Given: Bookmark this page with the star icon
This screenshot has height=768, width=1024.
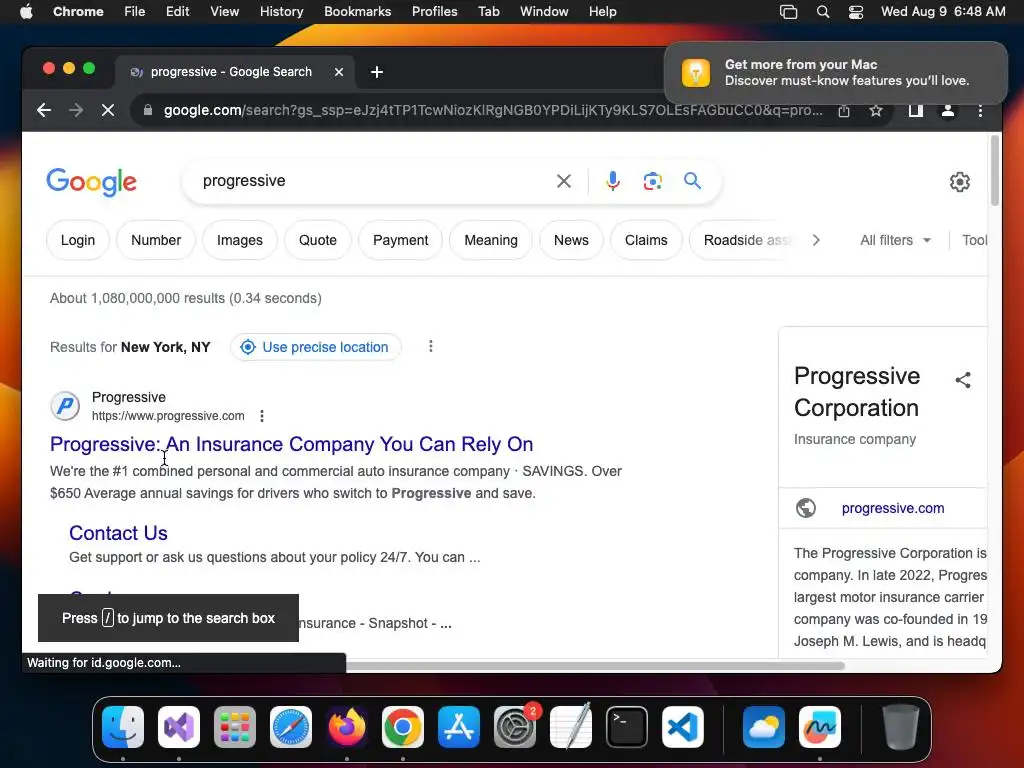Looking at the screenshot, I should 876,111.
